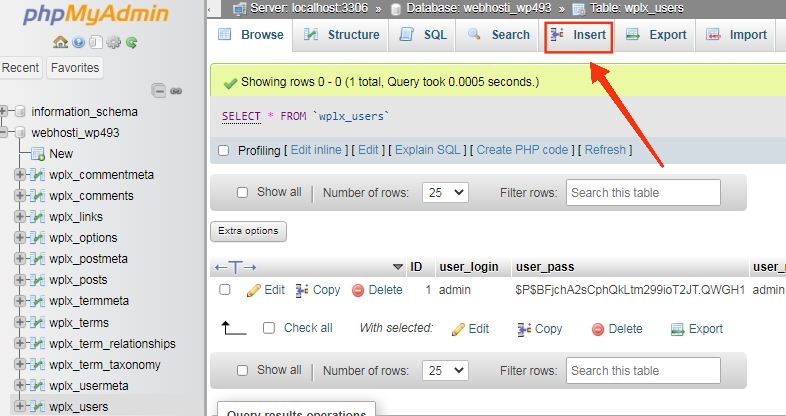Open the SQL tab
The width and height of the screenshot is (786, 416).
point(422,35)
